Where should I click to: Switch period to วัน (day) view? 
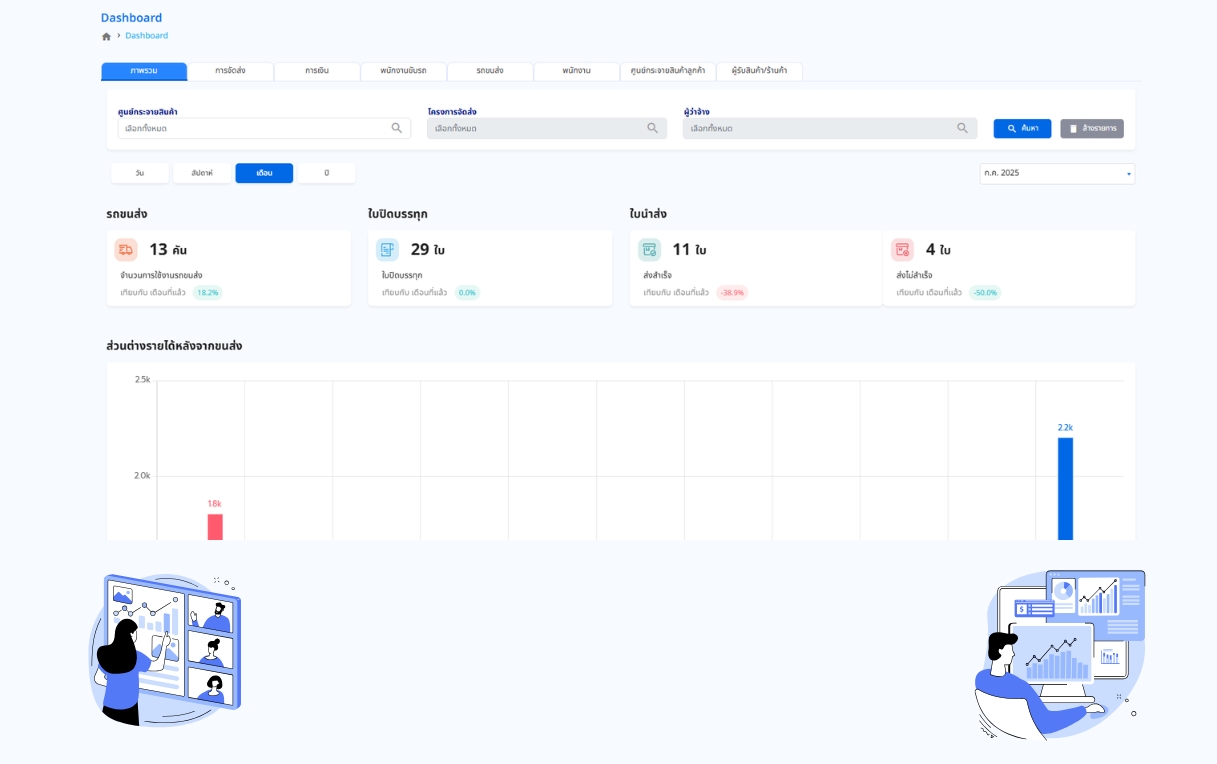coord(140,173)
